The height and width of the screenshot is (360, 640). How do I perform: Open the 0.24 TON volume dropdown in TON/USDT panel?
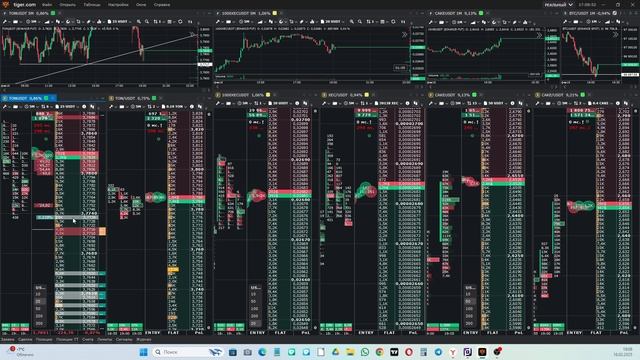(x=173, y=107)
